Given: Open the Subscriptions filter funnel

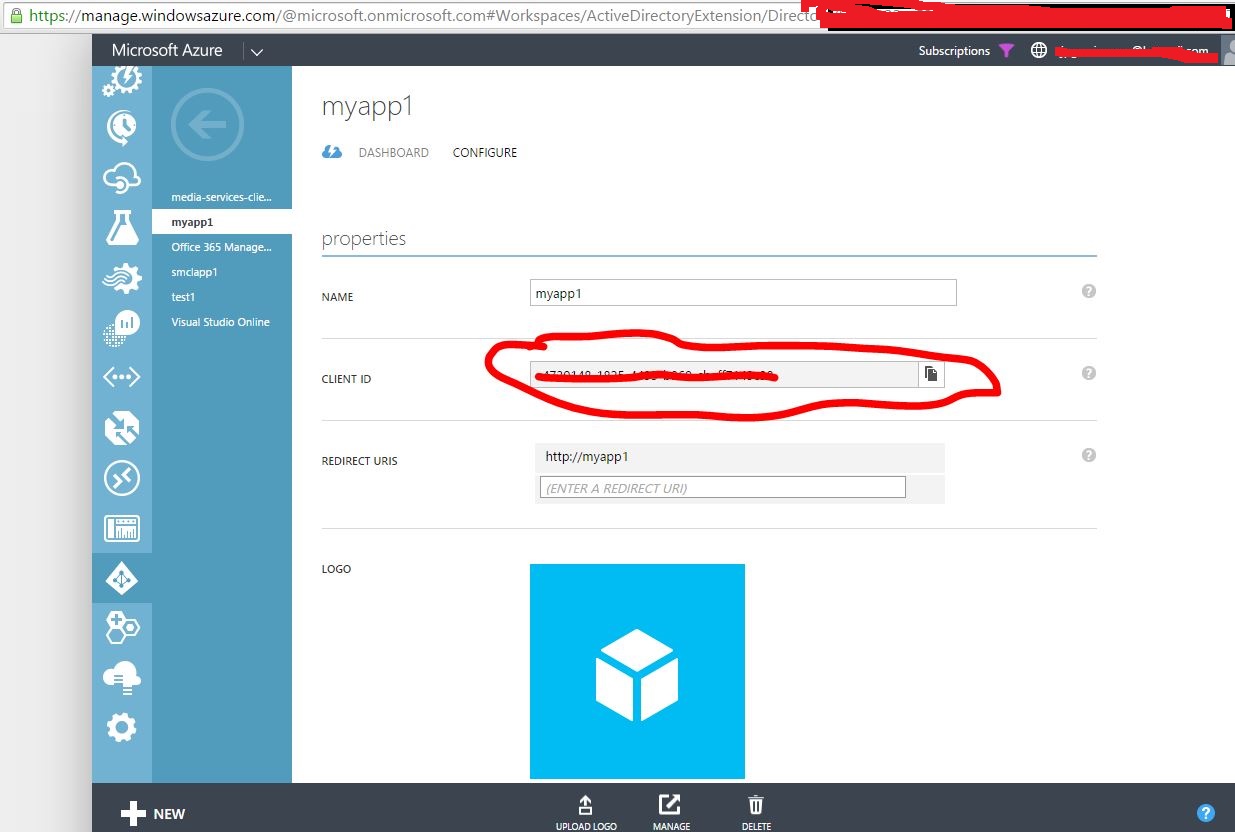Looking at the screenshot, I should tap(1007, 51).
